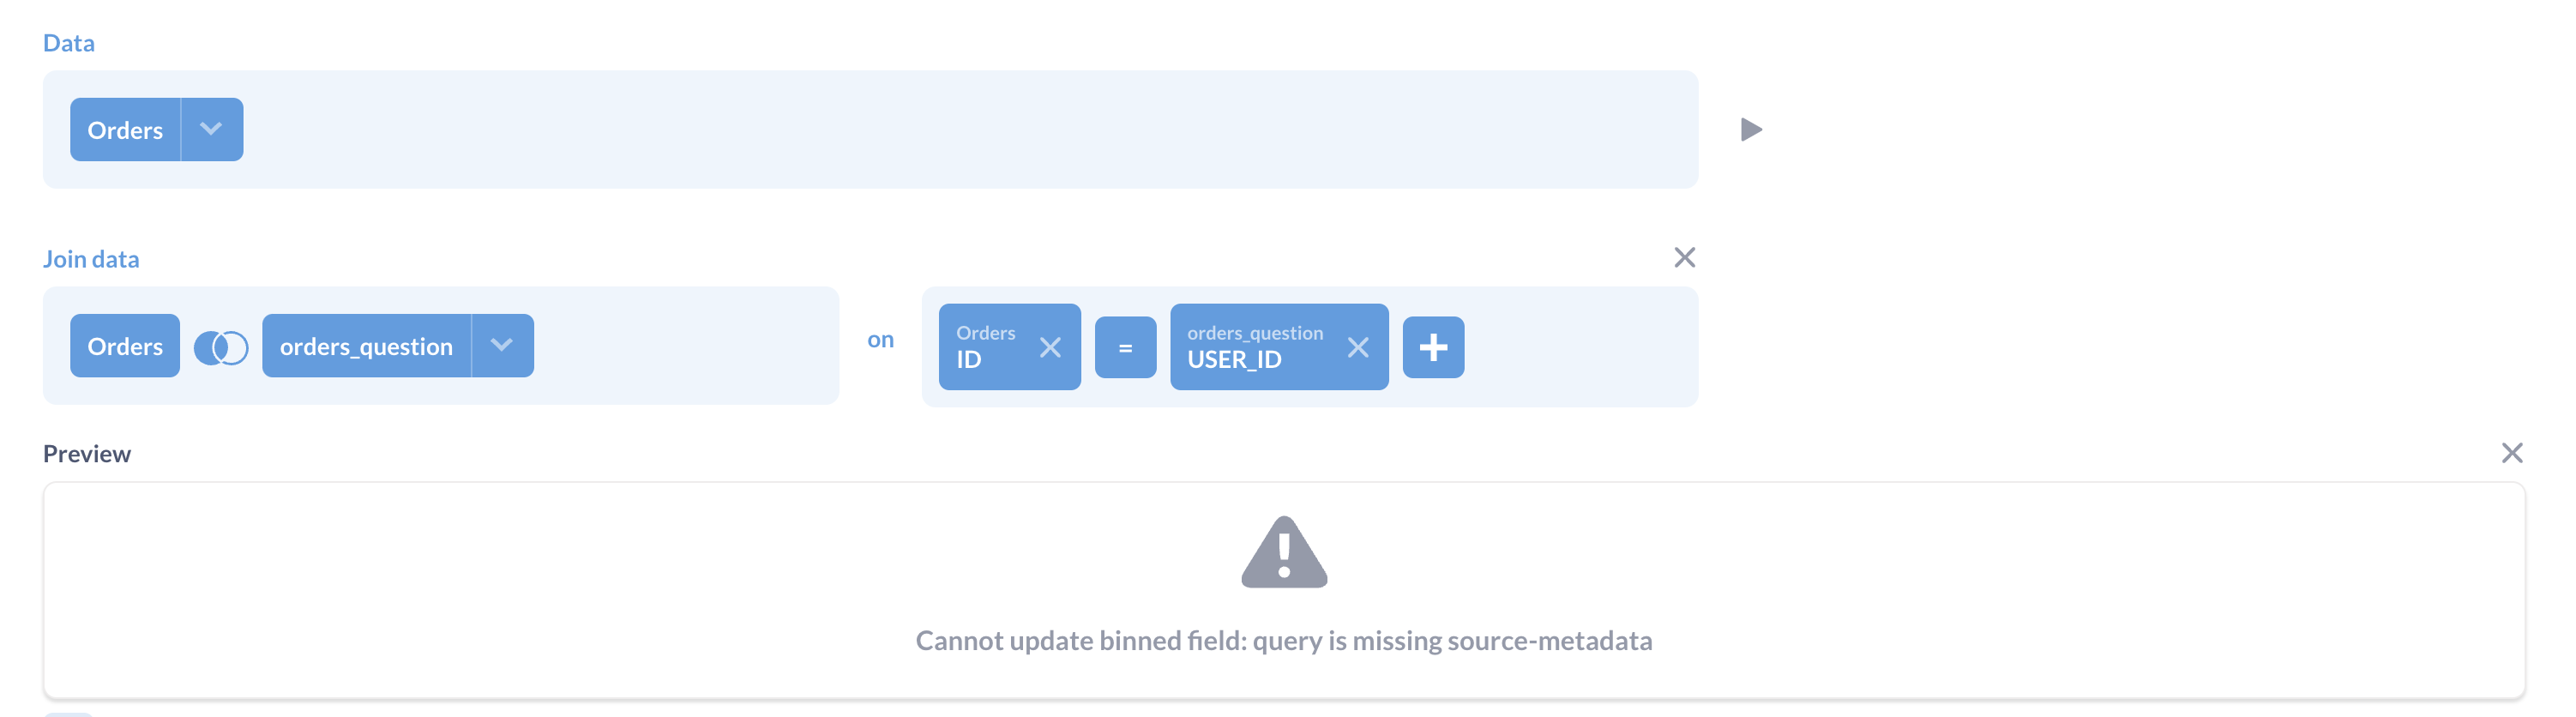Open the orders_question USER_ID field selector
Image resolution: width=2576 pixels, height=717 pixels.
(x=1255, y=347)
